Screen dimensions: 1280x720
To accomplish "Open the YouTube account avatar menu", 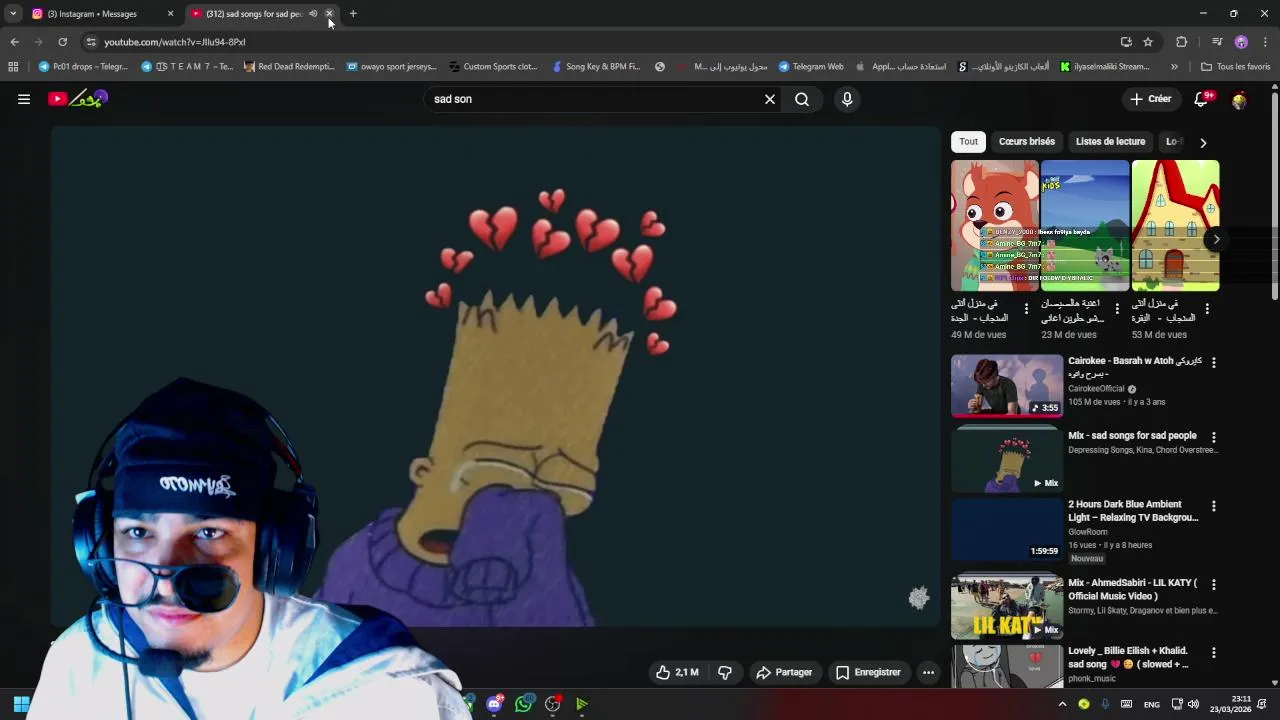I will tap(1240, 99).
